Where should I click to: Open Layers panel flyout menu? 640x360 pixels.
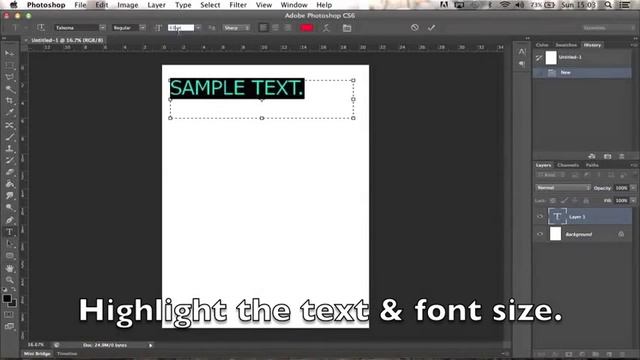tap(633, 165)
